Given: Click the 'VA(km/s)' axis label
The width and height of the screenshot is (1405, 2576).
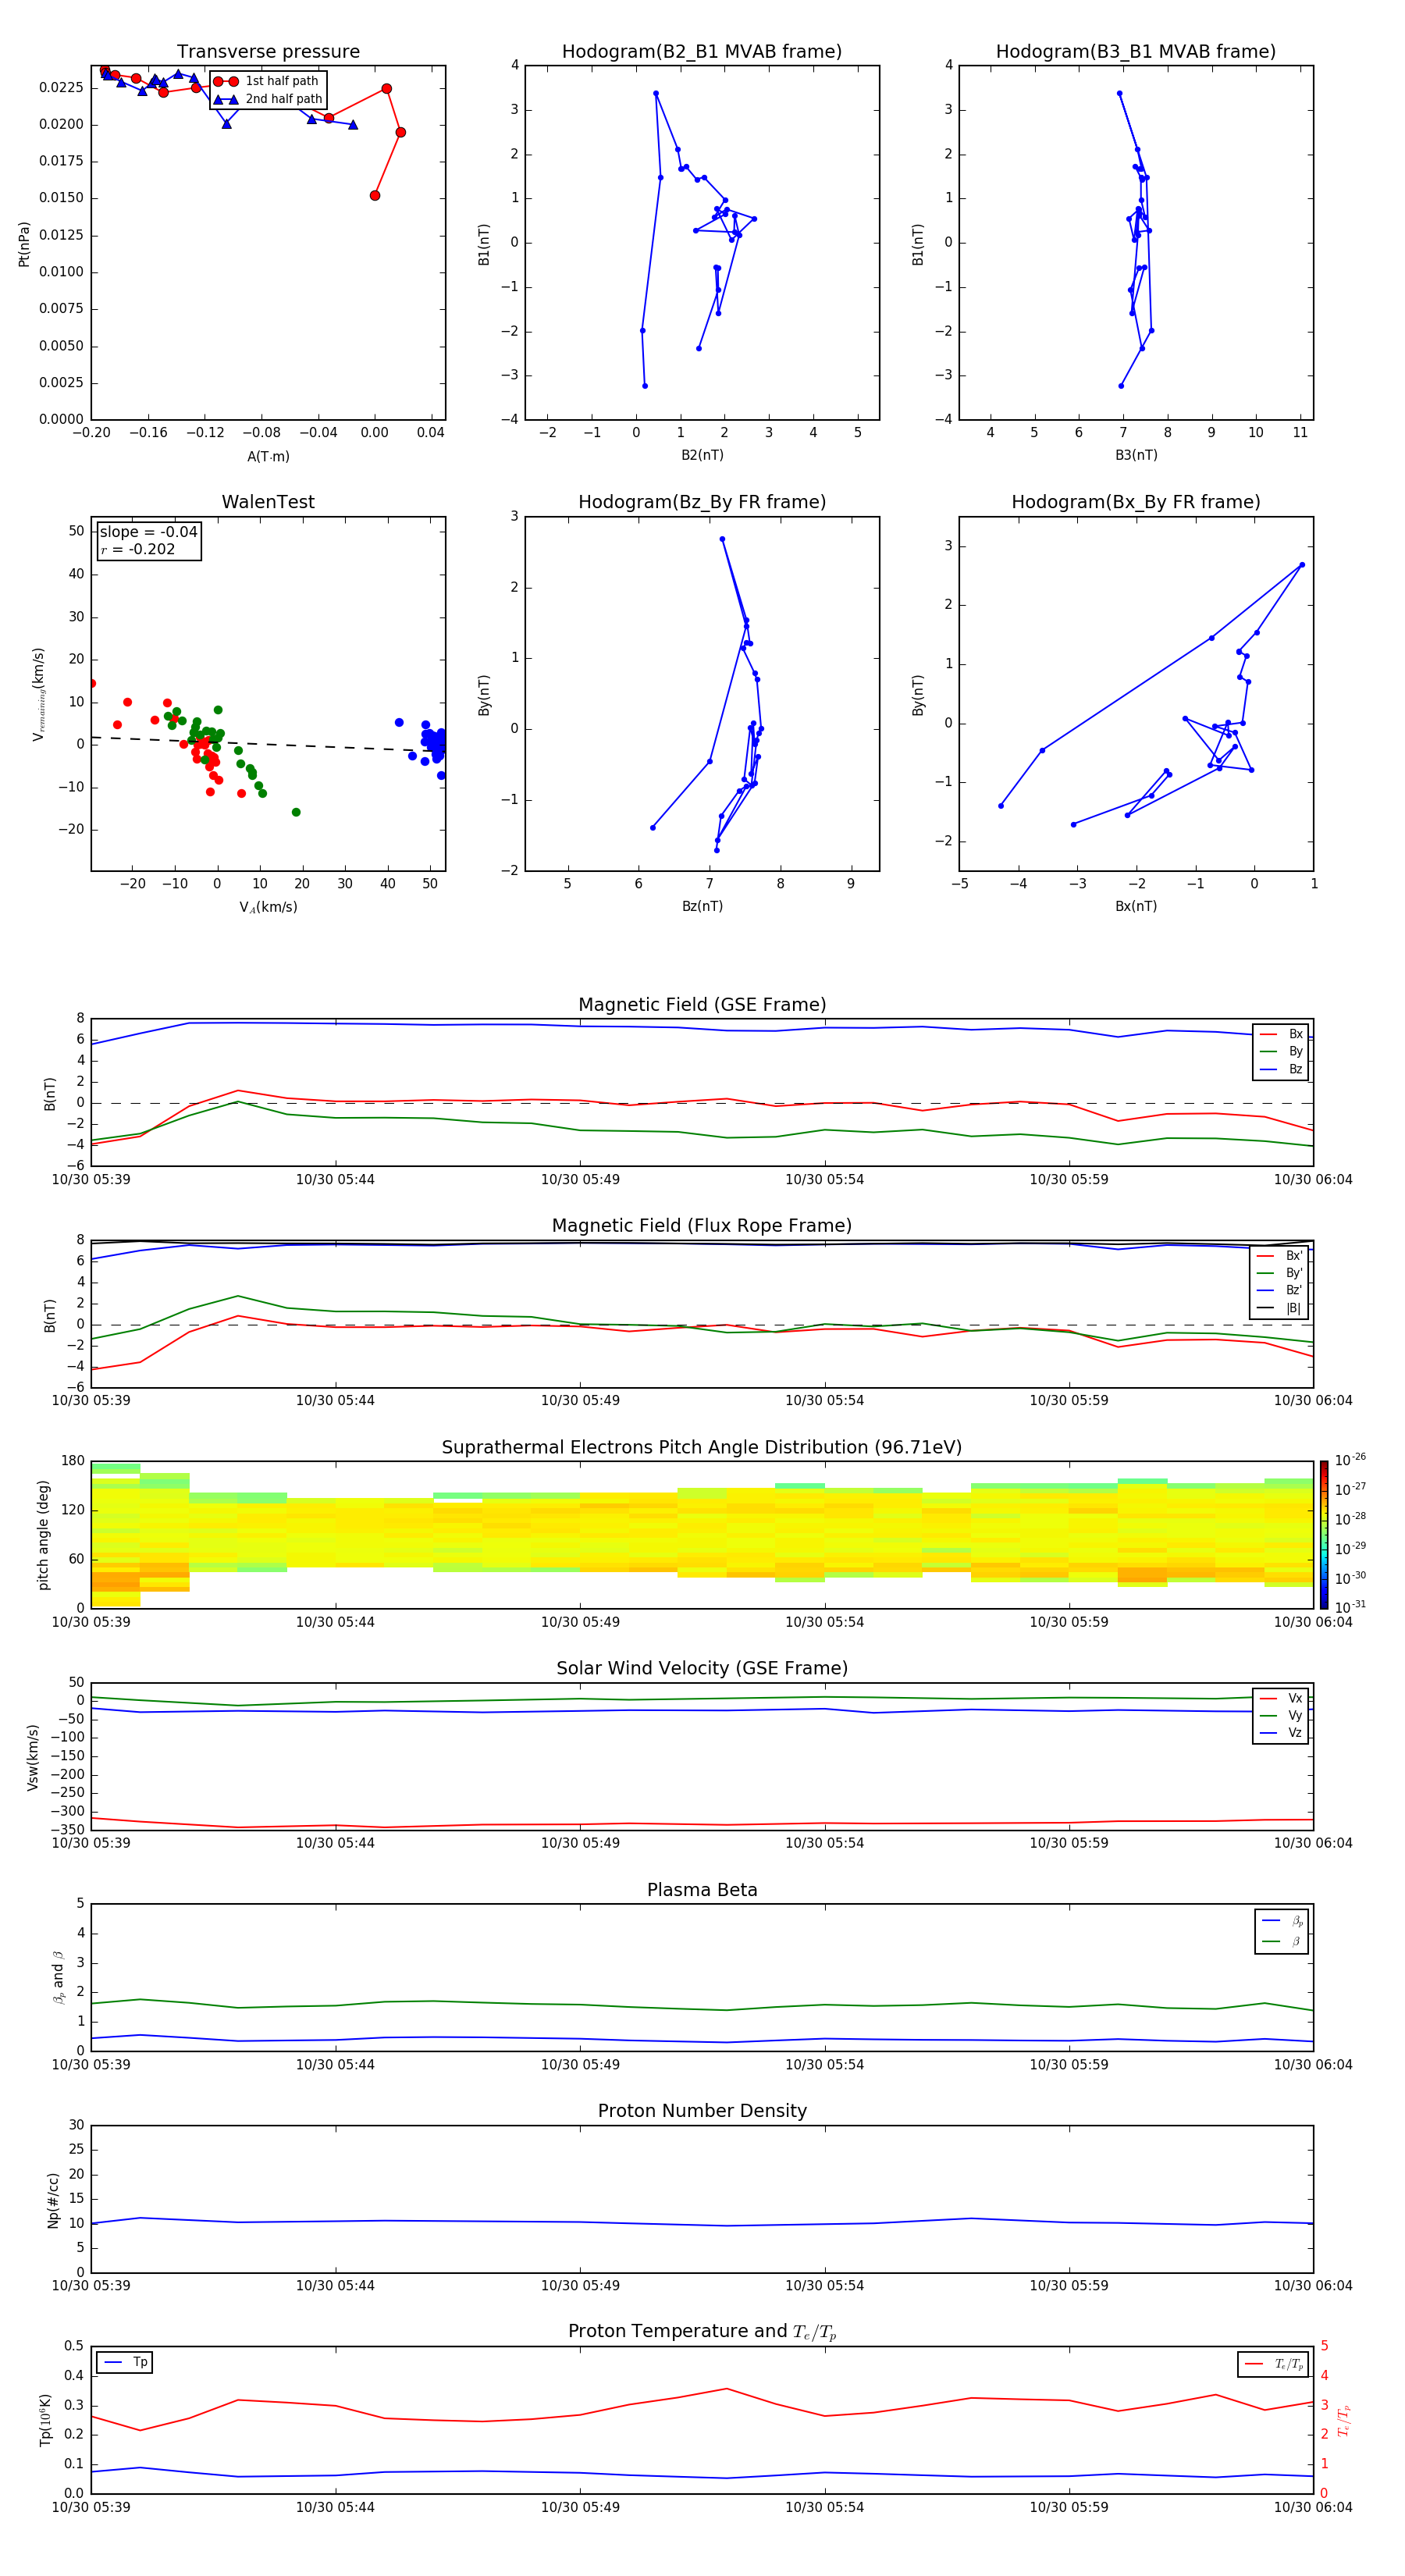Looking at the screenshot, I should pos(268,907).
